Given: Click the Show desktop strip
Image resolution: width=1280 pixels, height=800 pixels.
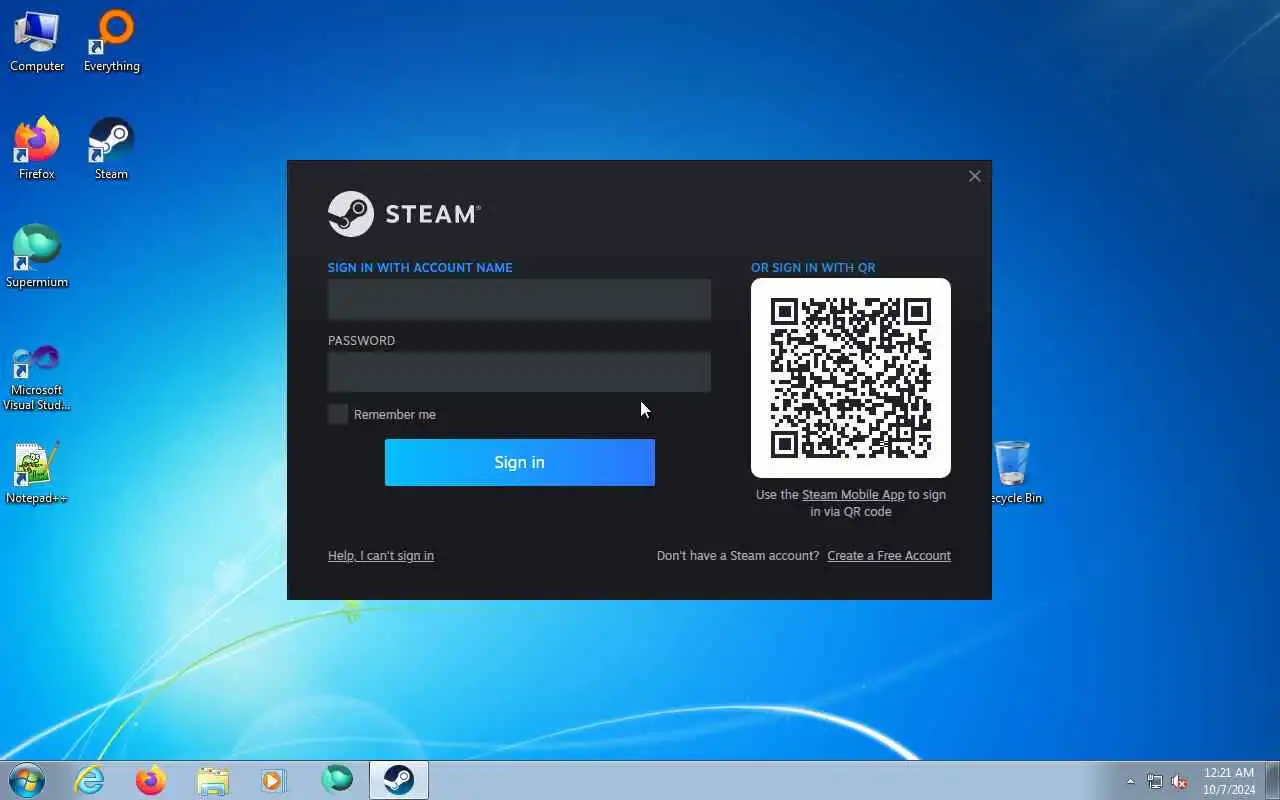Looking at the screenshot, I should click(x=1272, y=780).
